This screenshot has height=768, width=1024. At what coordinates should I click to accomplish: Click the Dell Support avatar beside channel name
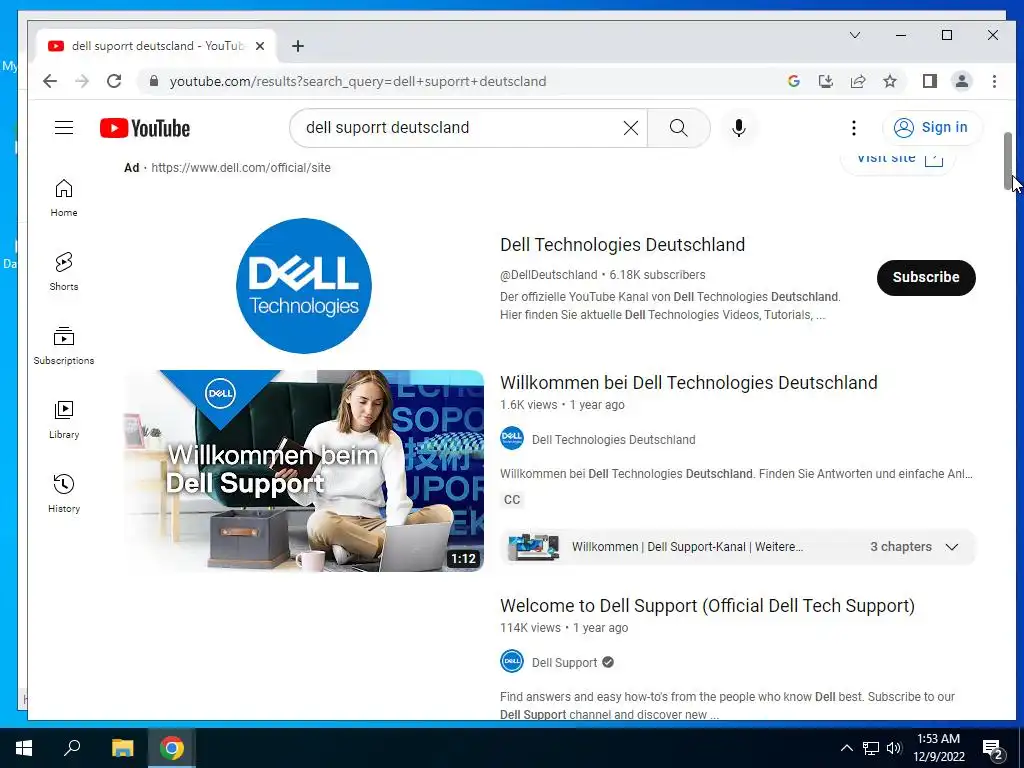(512, 661)
